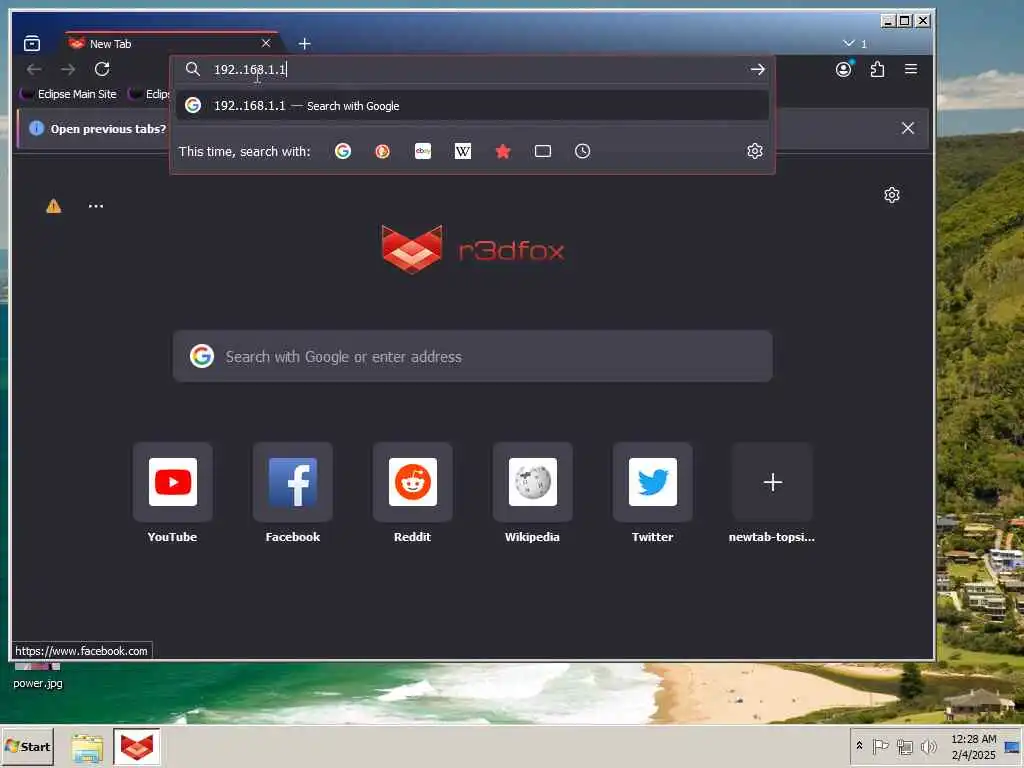The image size is (1024, 768).
Task: Open search settings gear in the dropdown
Action: tap(755, 152)
